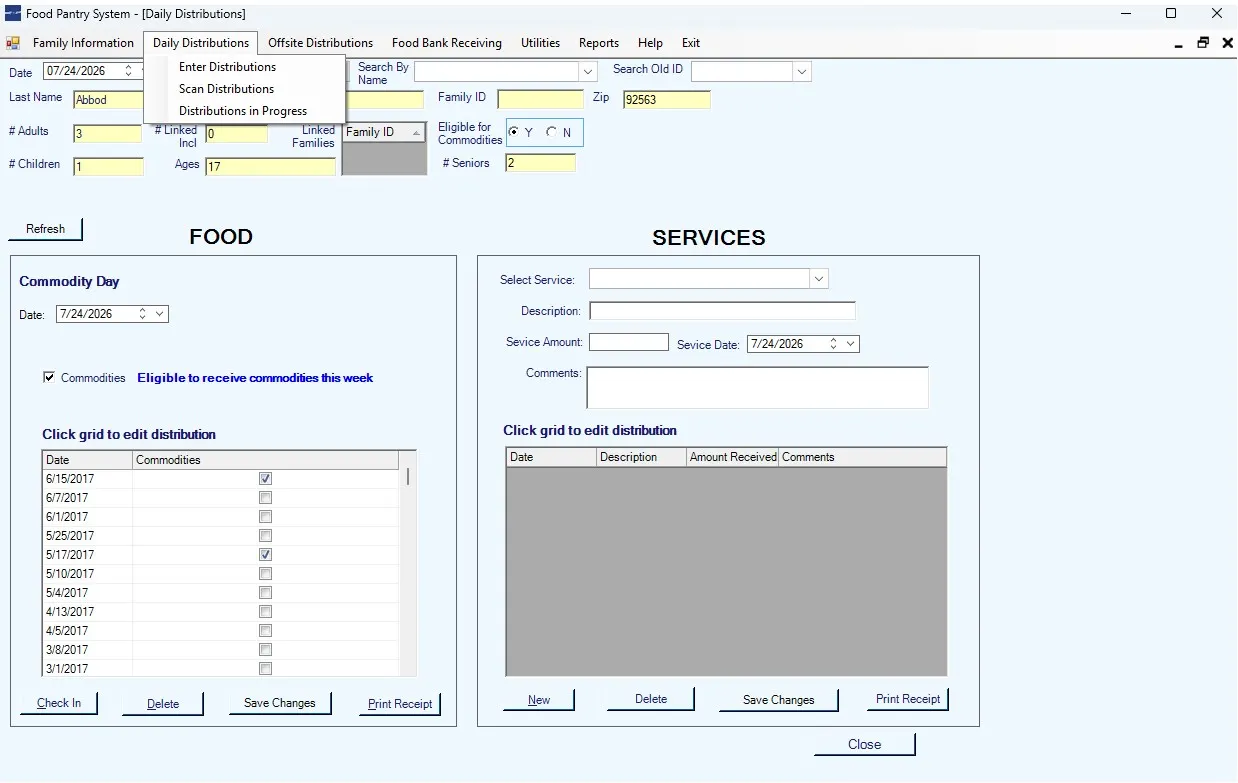1238x783 pixels.
Task: Select Y for Eligible for Commodities
Action: 514,132
